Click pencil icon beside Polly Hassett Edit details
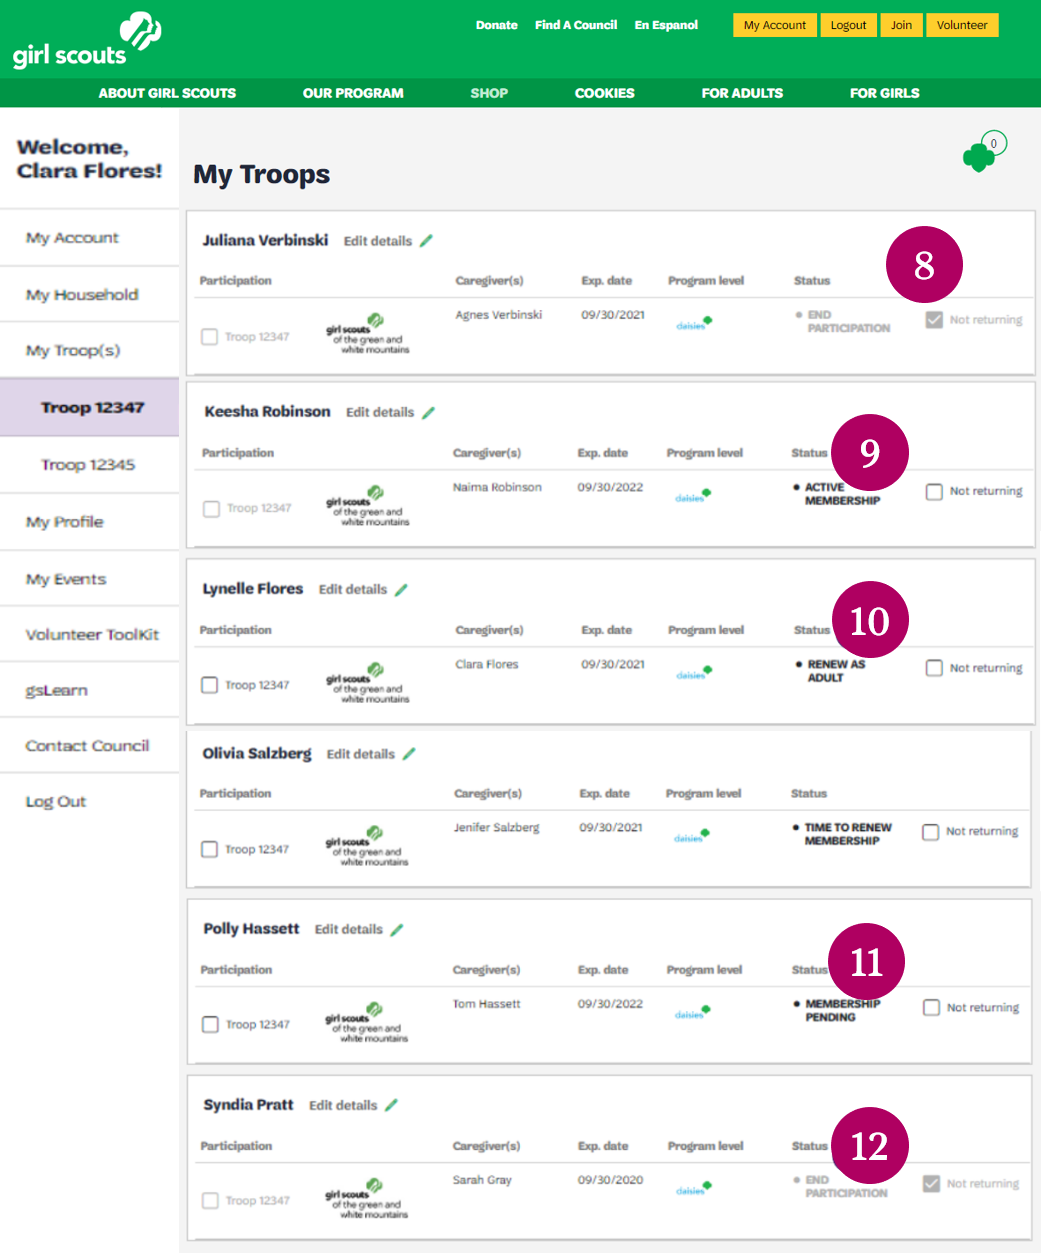Viewport: 1041px width, 1253px height. pos(397,930)
